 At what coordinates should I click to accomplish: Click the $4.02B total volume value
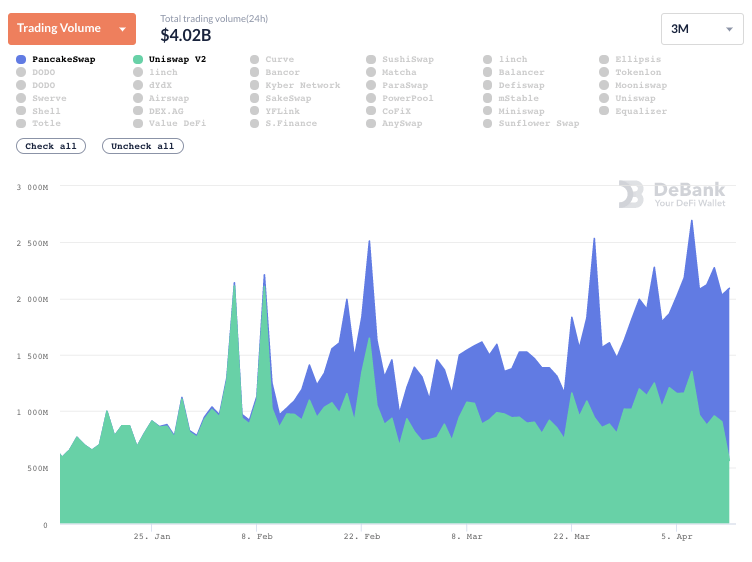[186, 35]
